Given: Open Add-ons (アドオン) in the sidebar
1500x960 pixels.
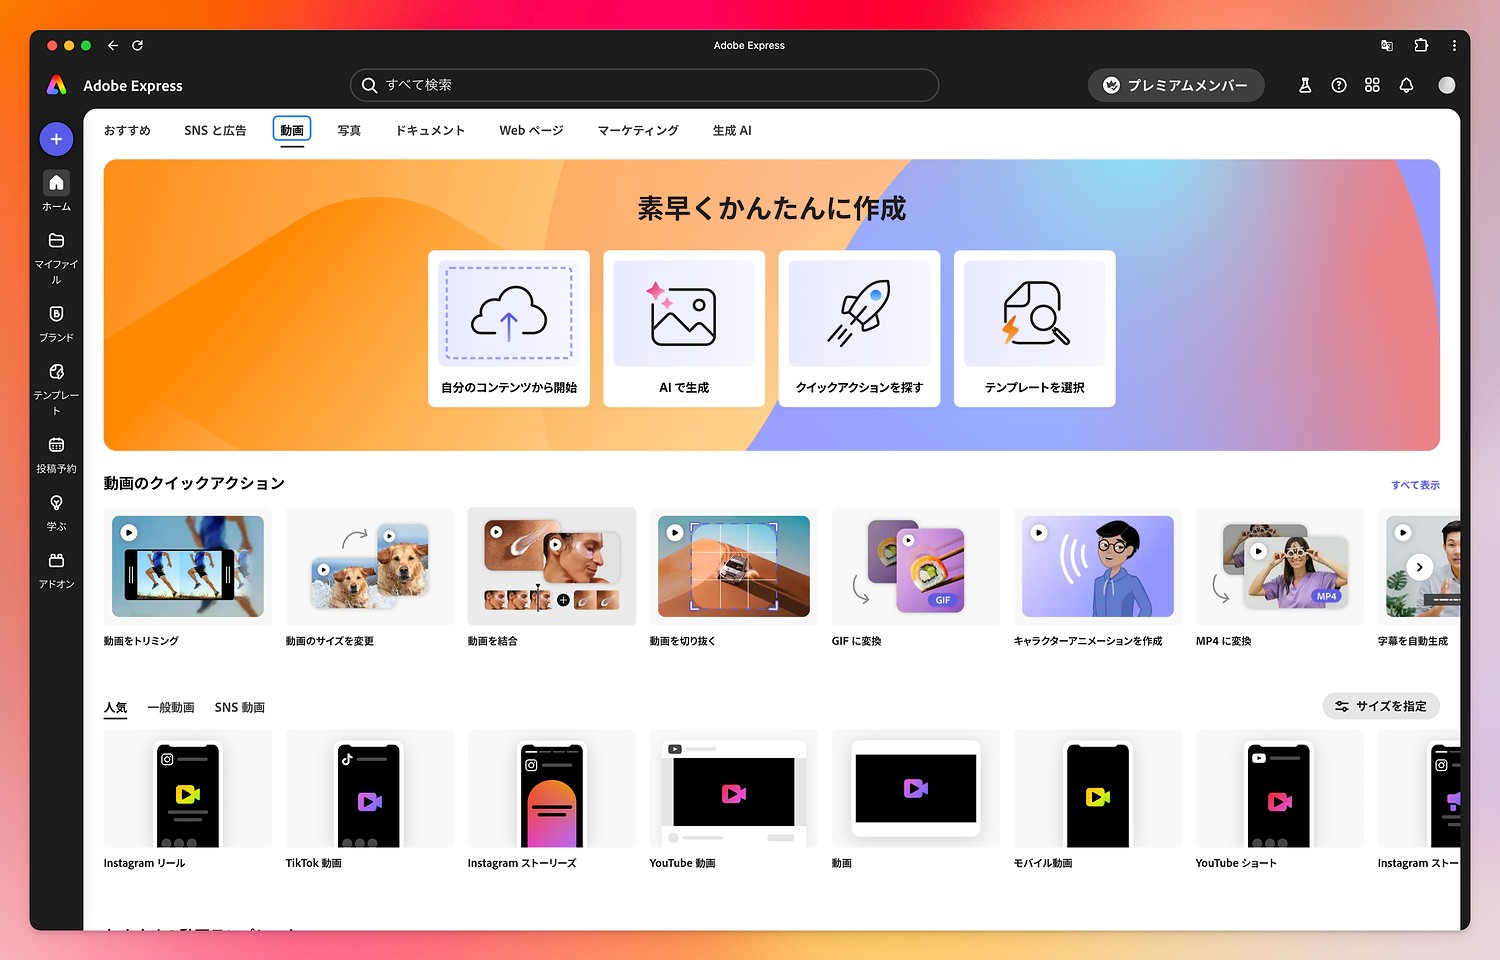Looking at the screenshot, I should pos(56,561).
